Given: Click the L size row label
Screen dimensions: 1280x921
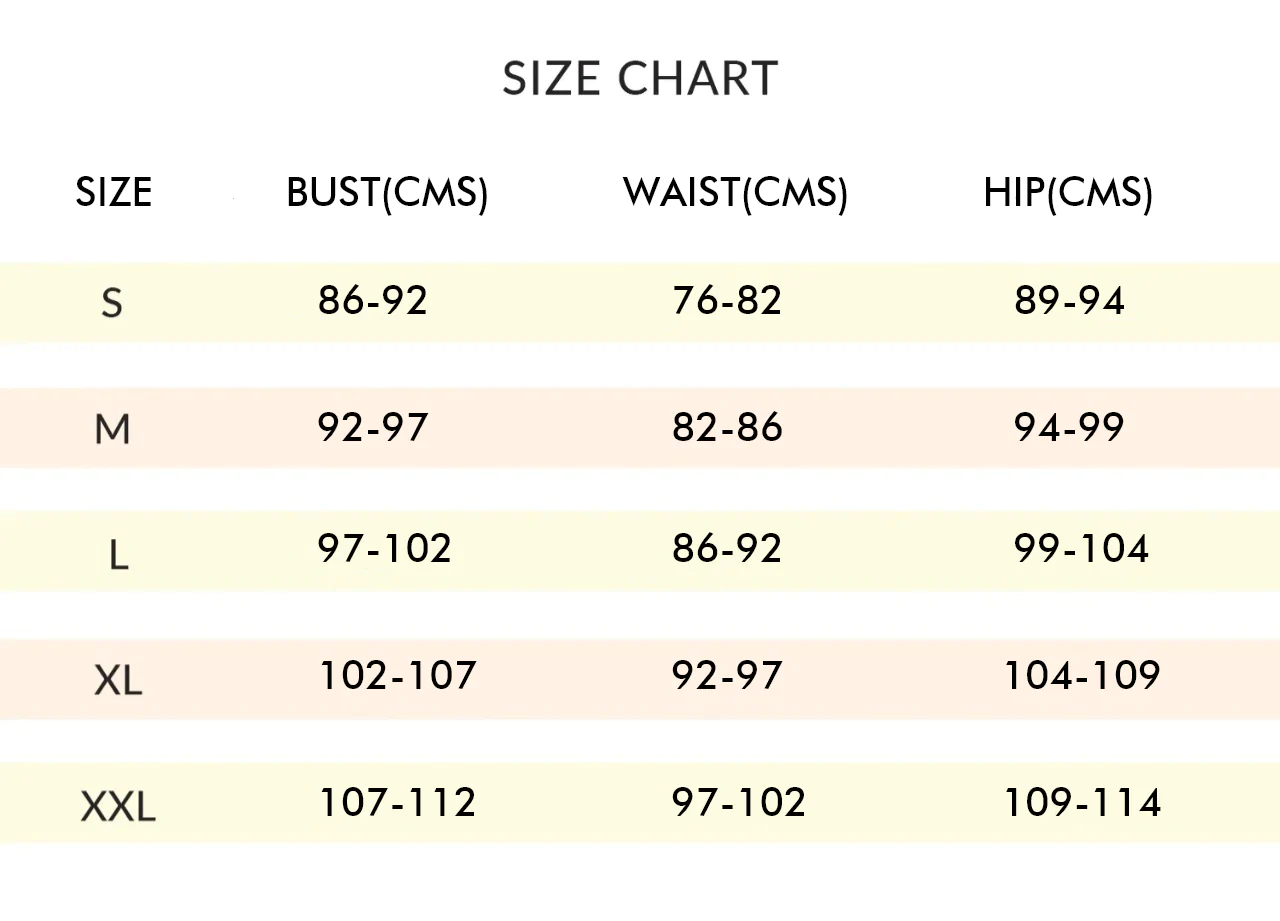Looking at the screenshot, I should pyautogui.click(x=118, y=554).
